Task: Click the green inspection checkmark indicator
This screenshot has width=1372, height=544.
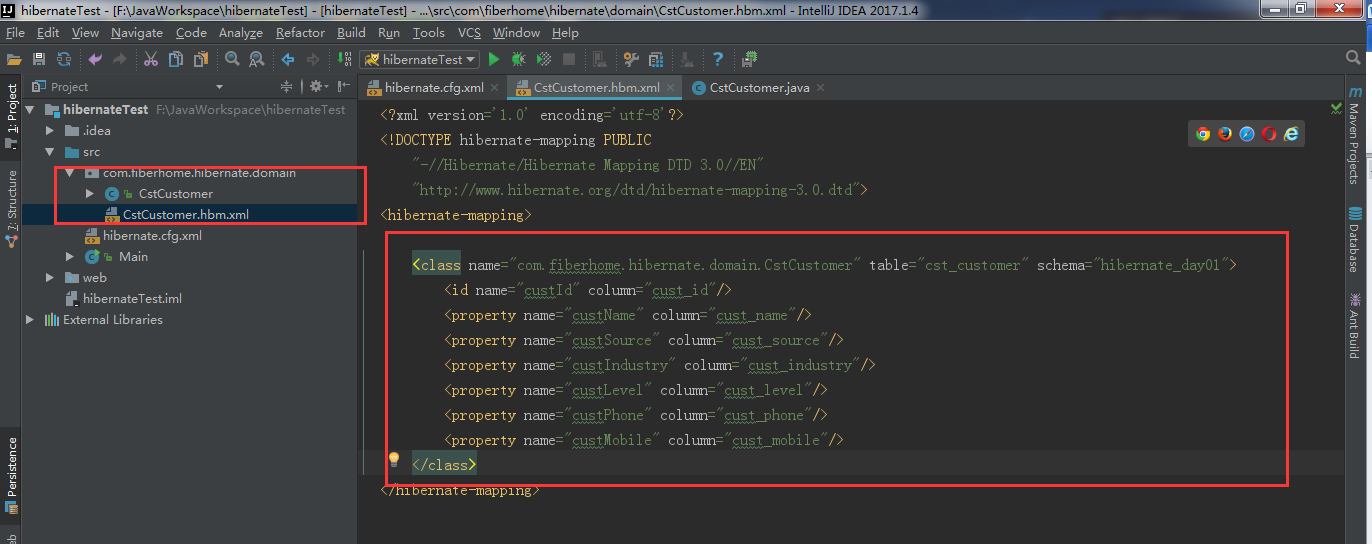Action: pyautogui.click(x=1337, y=107)
